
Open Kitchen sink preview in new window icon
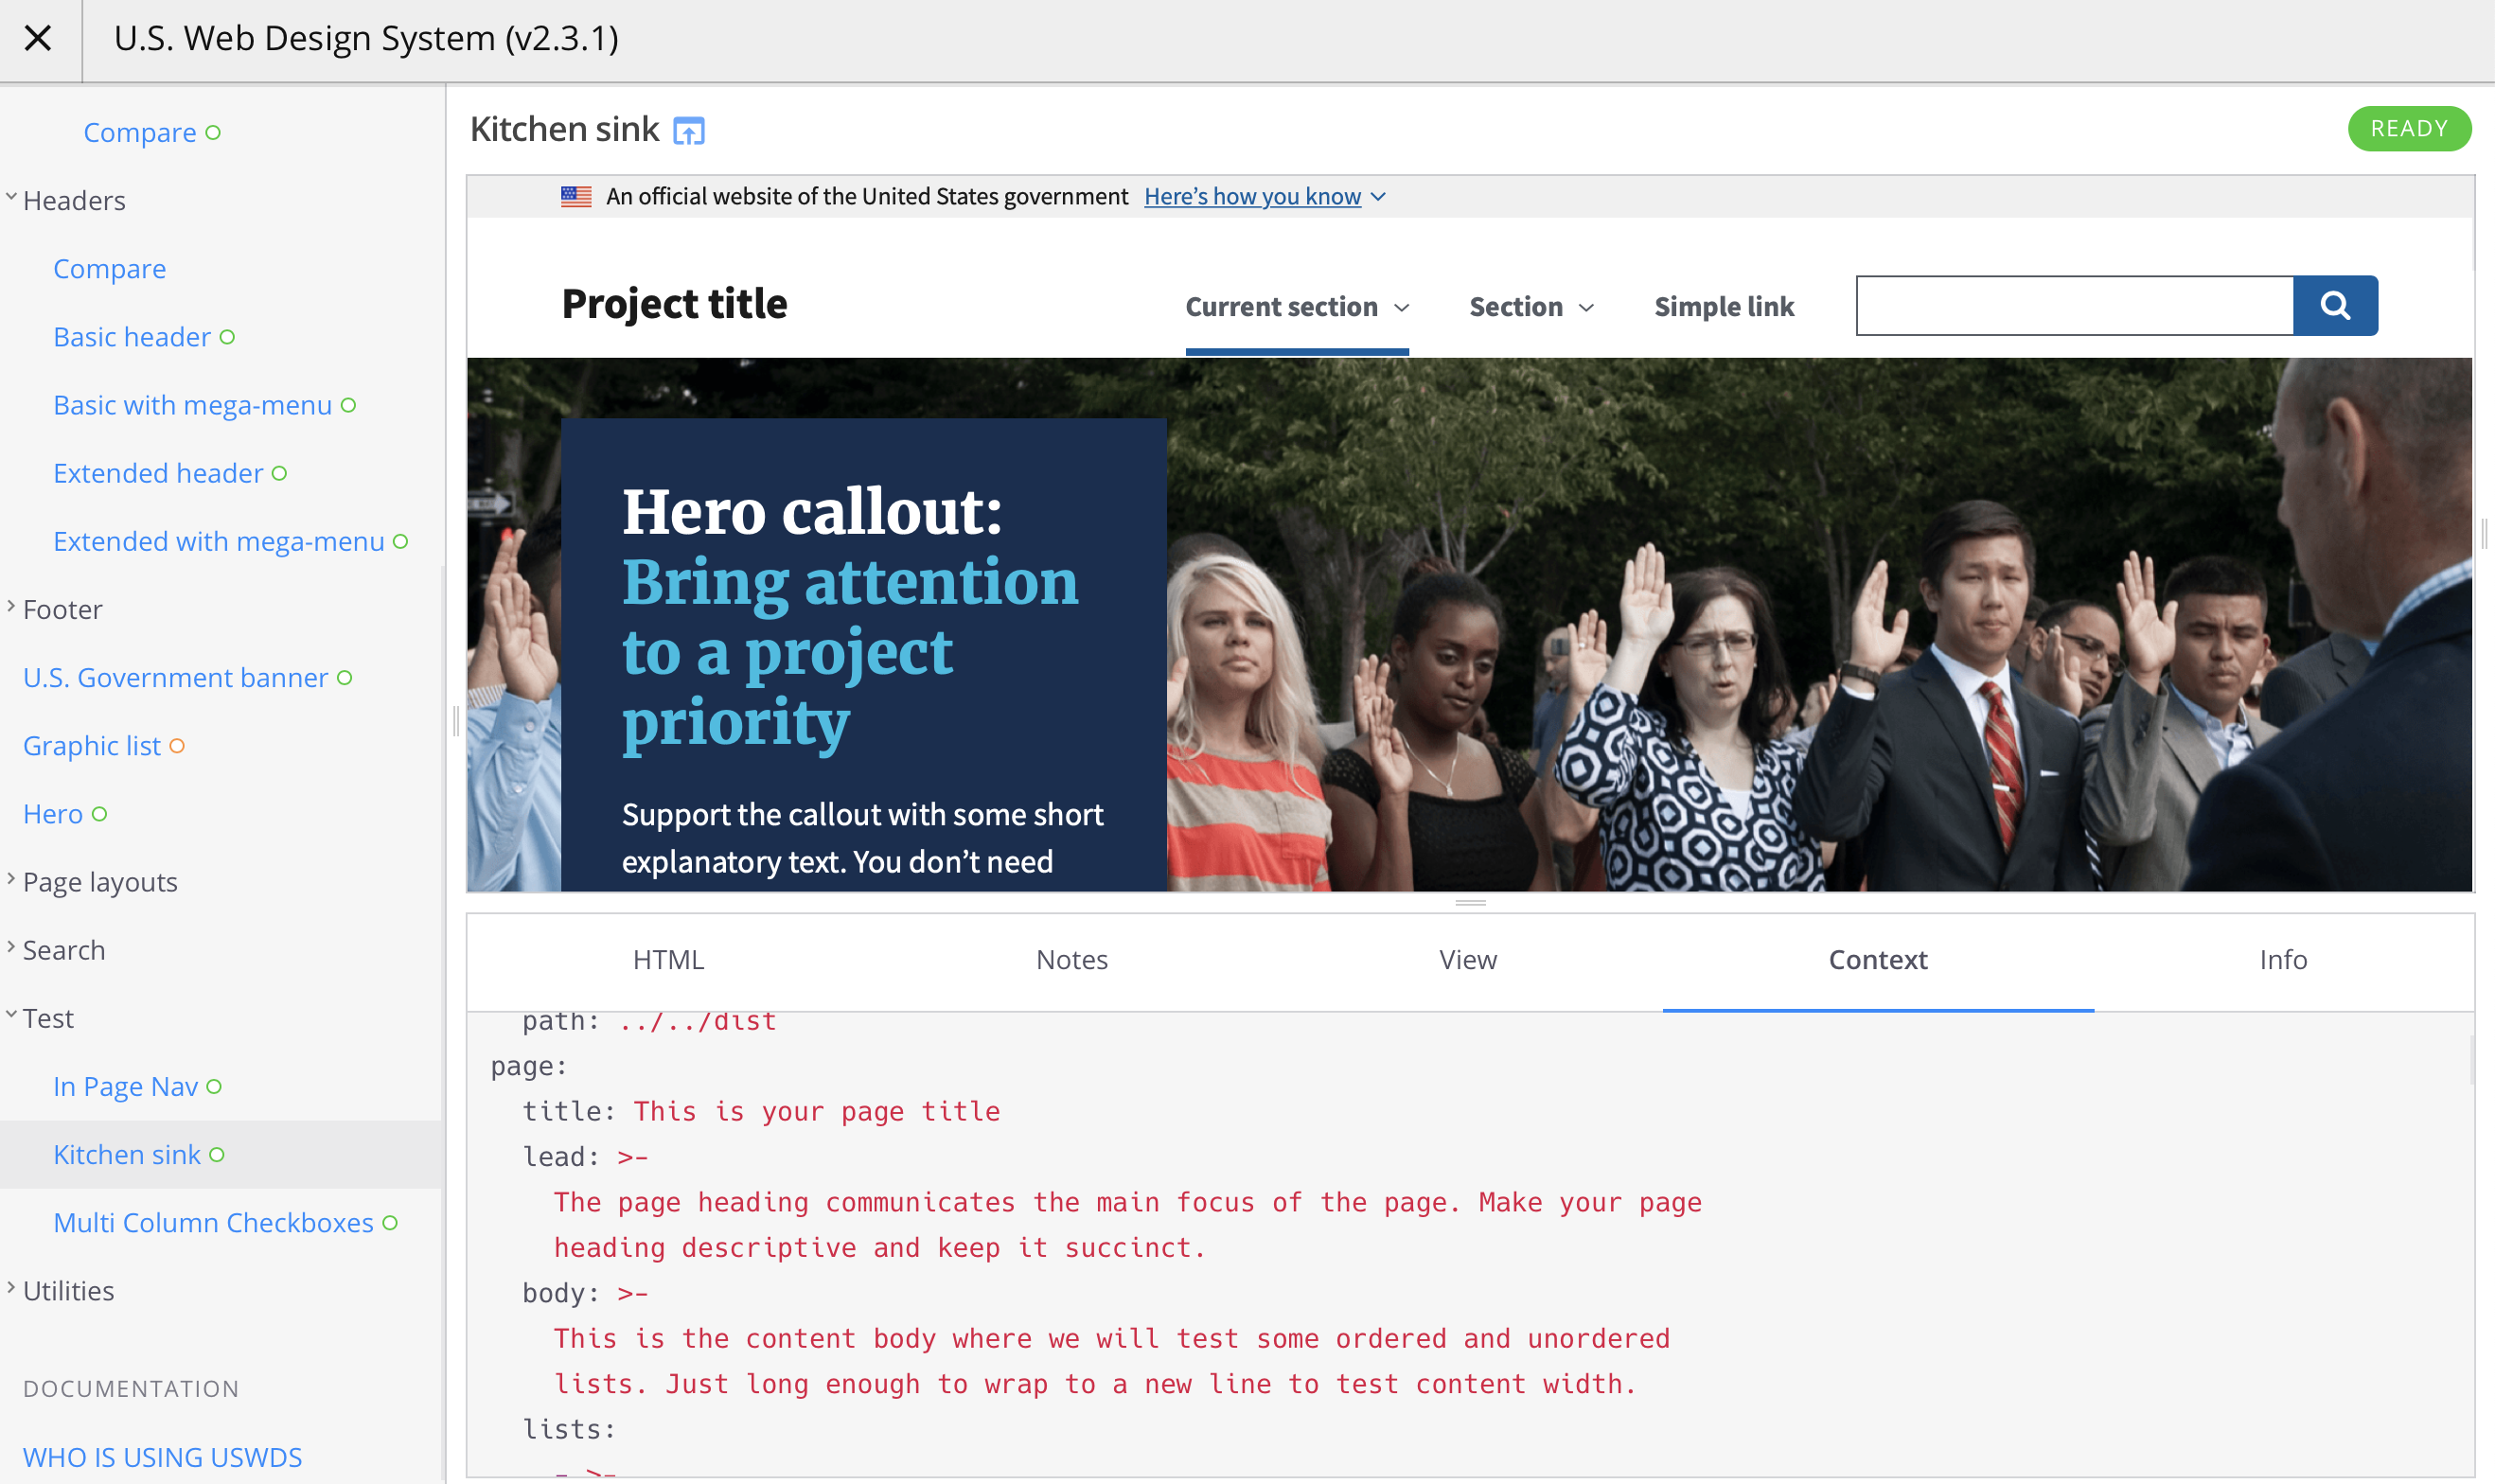pyautogui.click(x=689, y=130)
